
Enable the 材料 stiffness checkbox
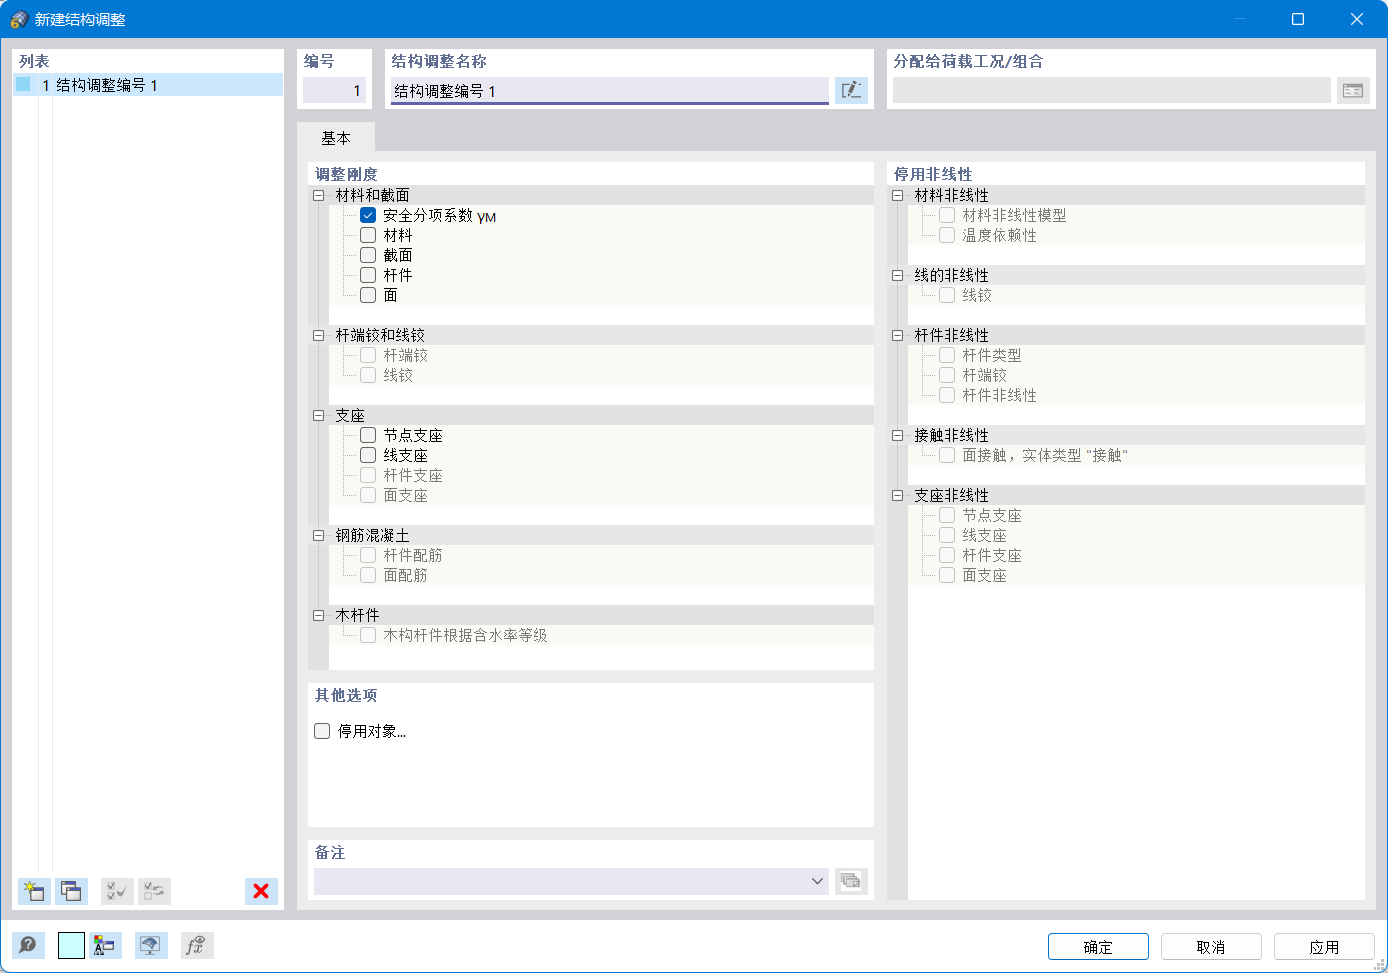tap(368, 235)
